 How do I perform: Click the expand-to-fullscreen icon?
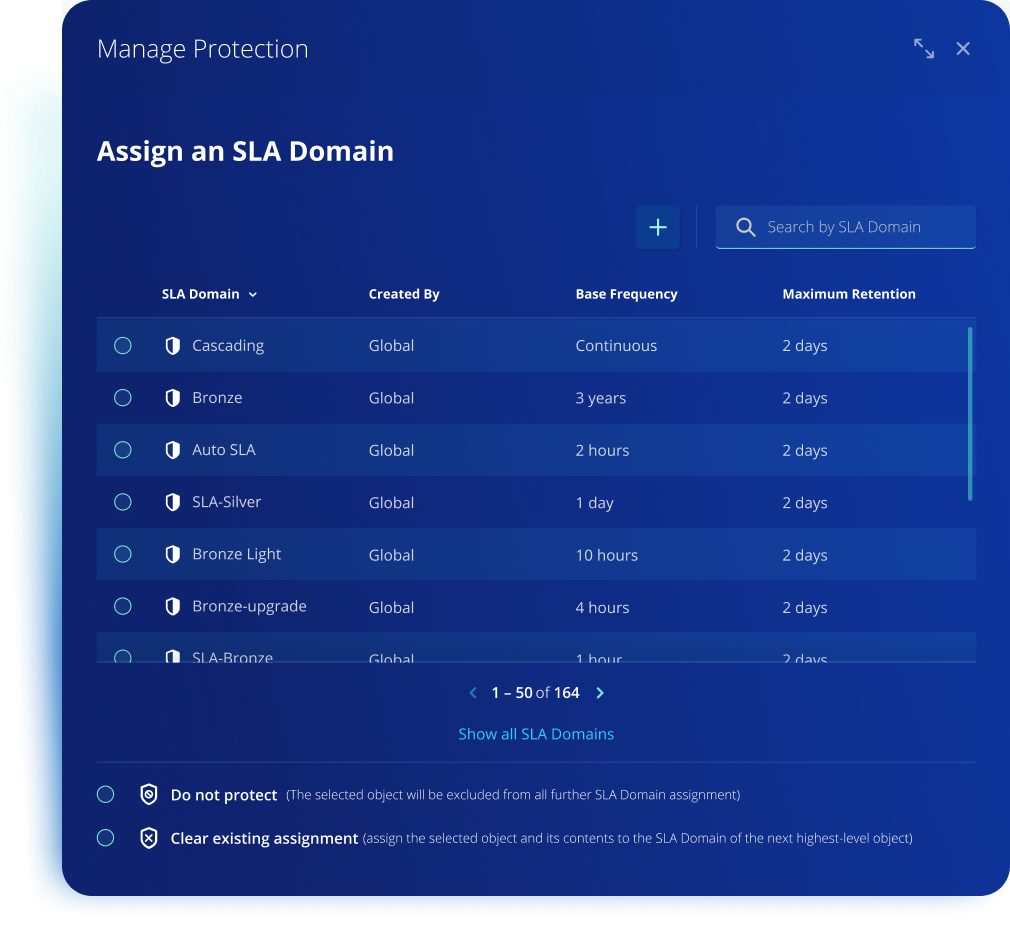pyautogui.click(x=923, y=48)
